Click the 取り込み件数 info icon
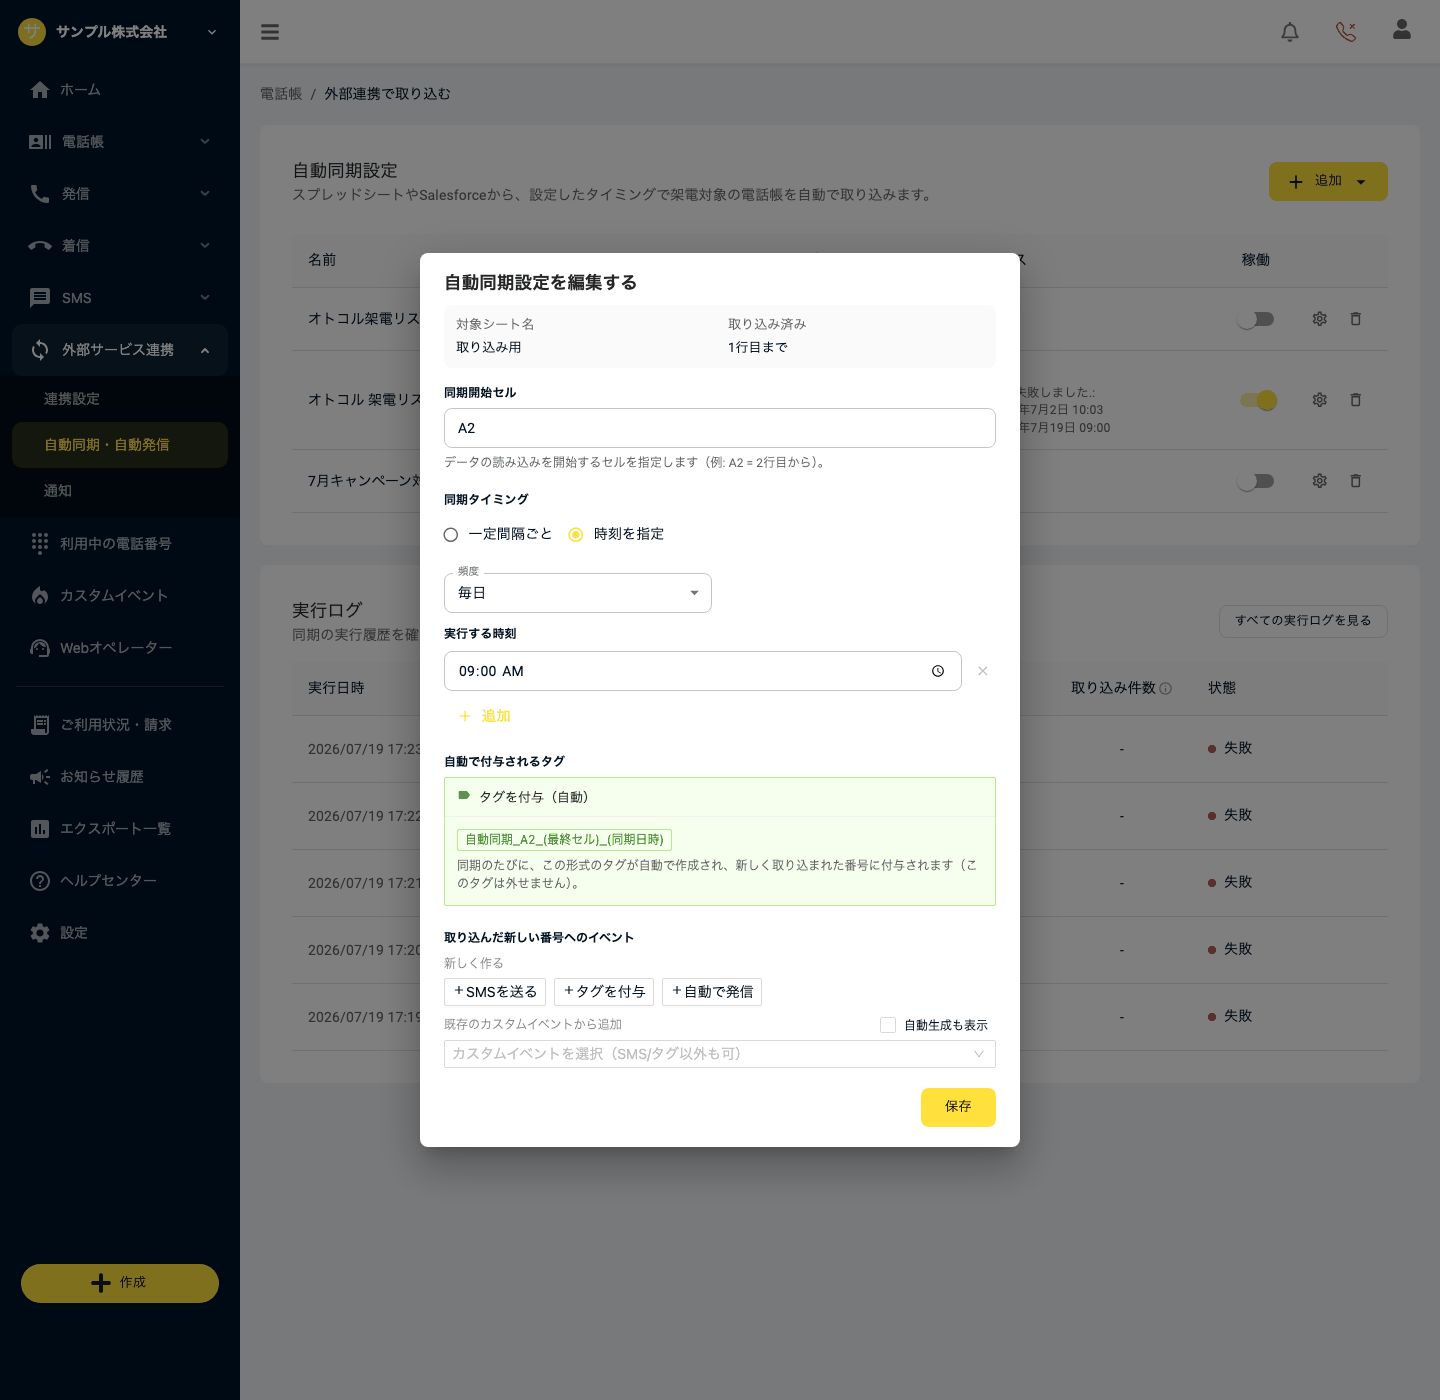The height and width of the screenshot is (1400, 1440). pos(1166,688)
